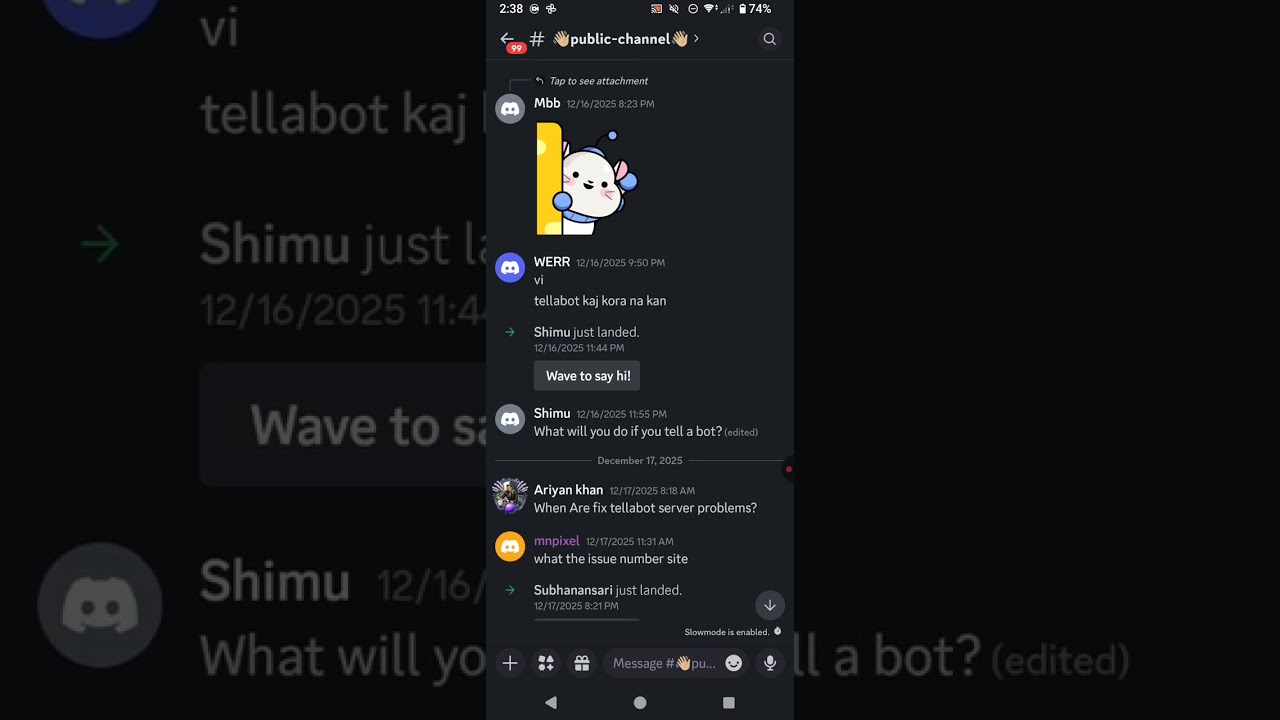The height and width of the screenshot is (720, 1280).
Task: Open the gift icon
Action: (582, 663)
